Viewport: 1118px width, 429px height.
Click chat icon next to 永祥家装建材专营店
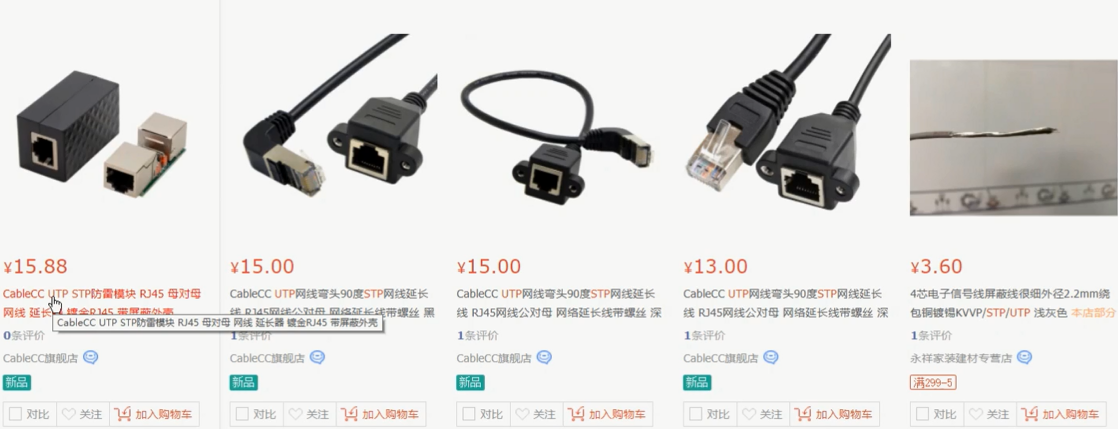point(1025,358)
